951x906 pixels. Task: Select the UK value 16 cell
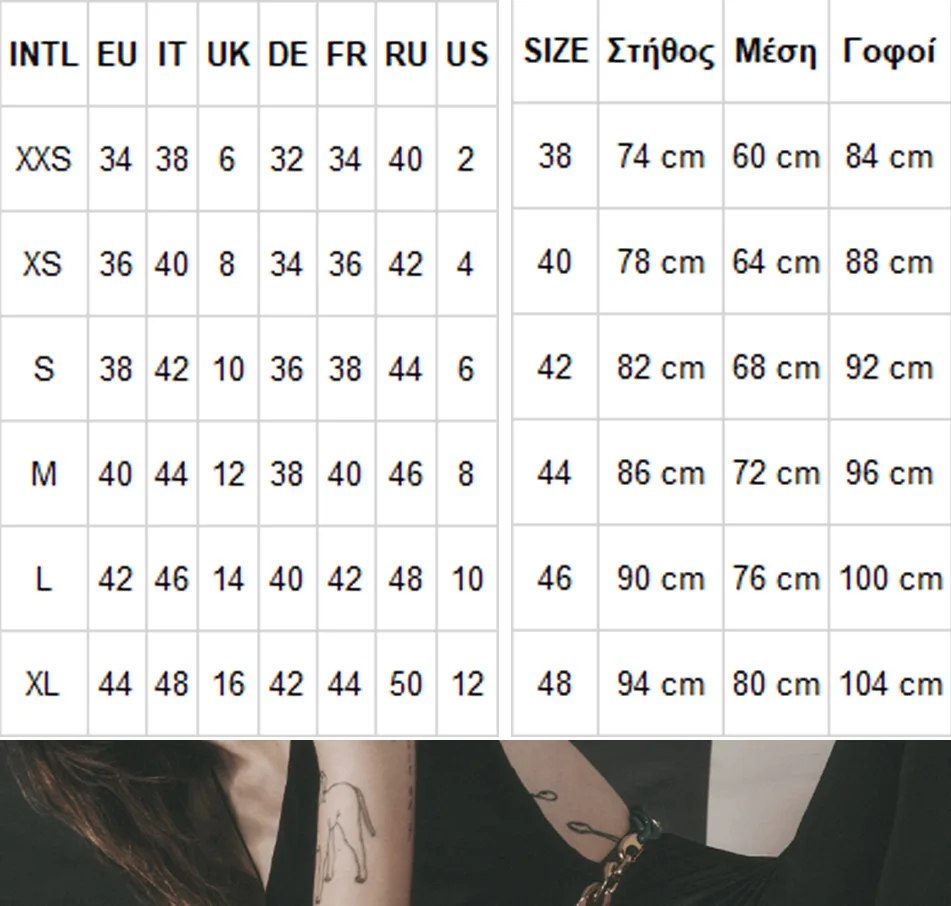pyautogui.click(x=228, y=684)
